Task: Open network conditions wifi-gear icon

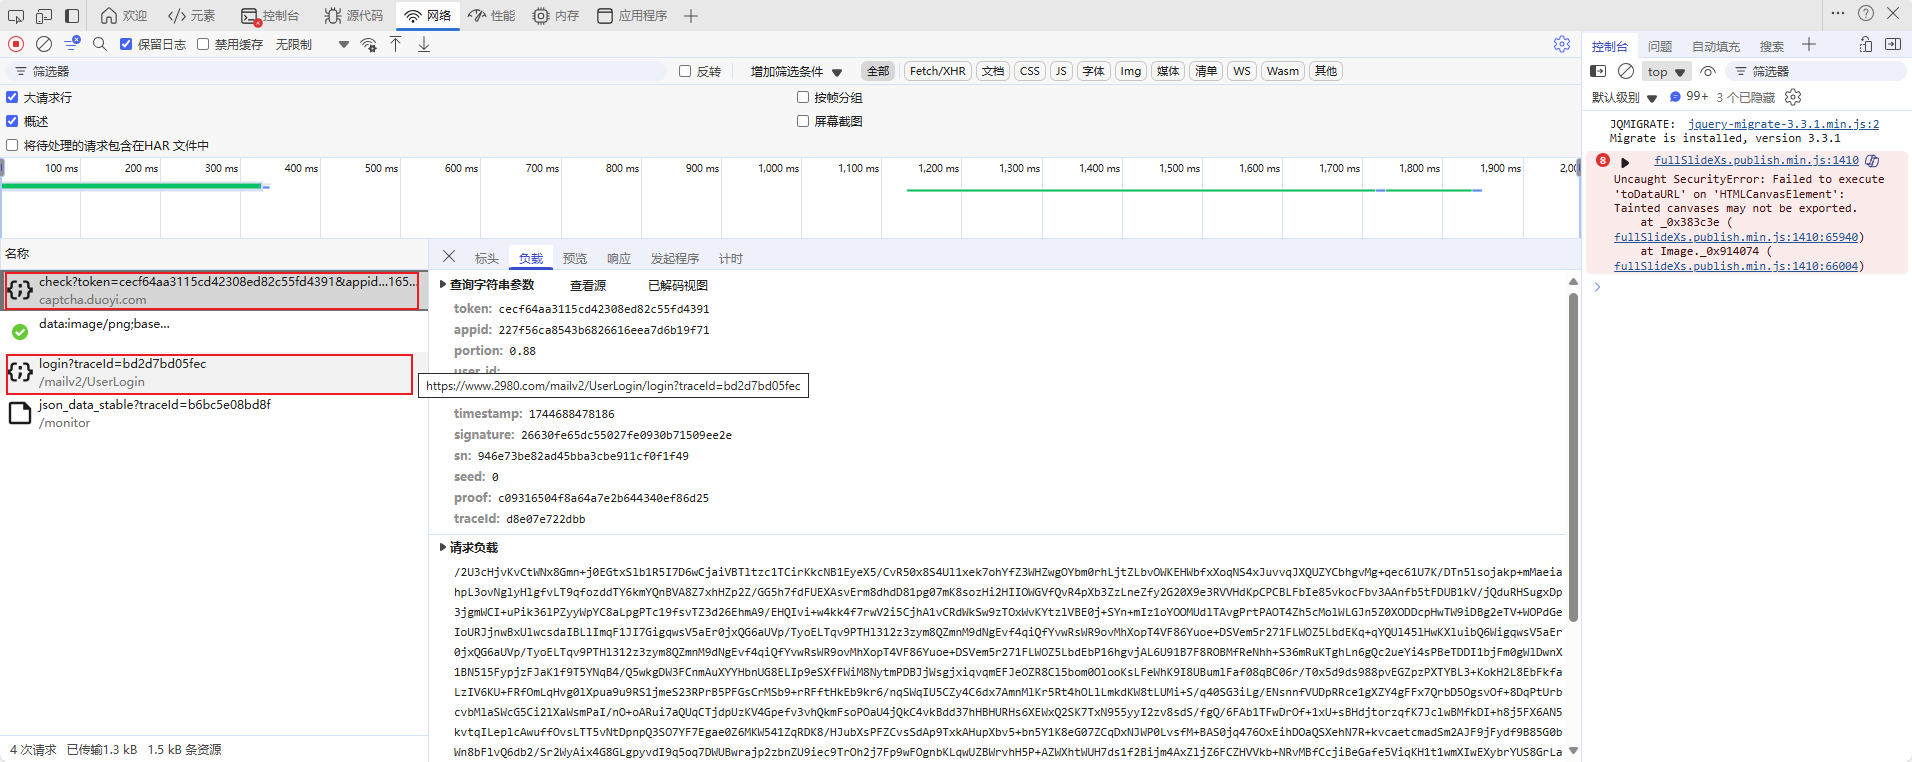Action: pos(369,45)
